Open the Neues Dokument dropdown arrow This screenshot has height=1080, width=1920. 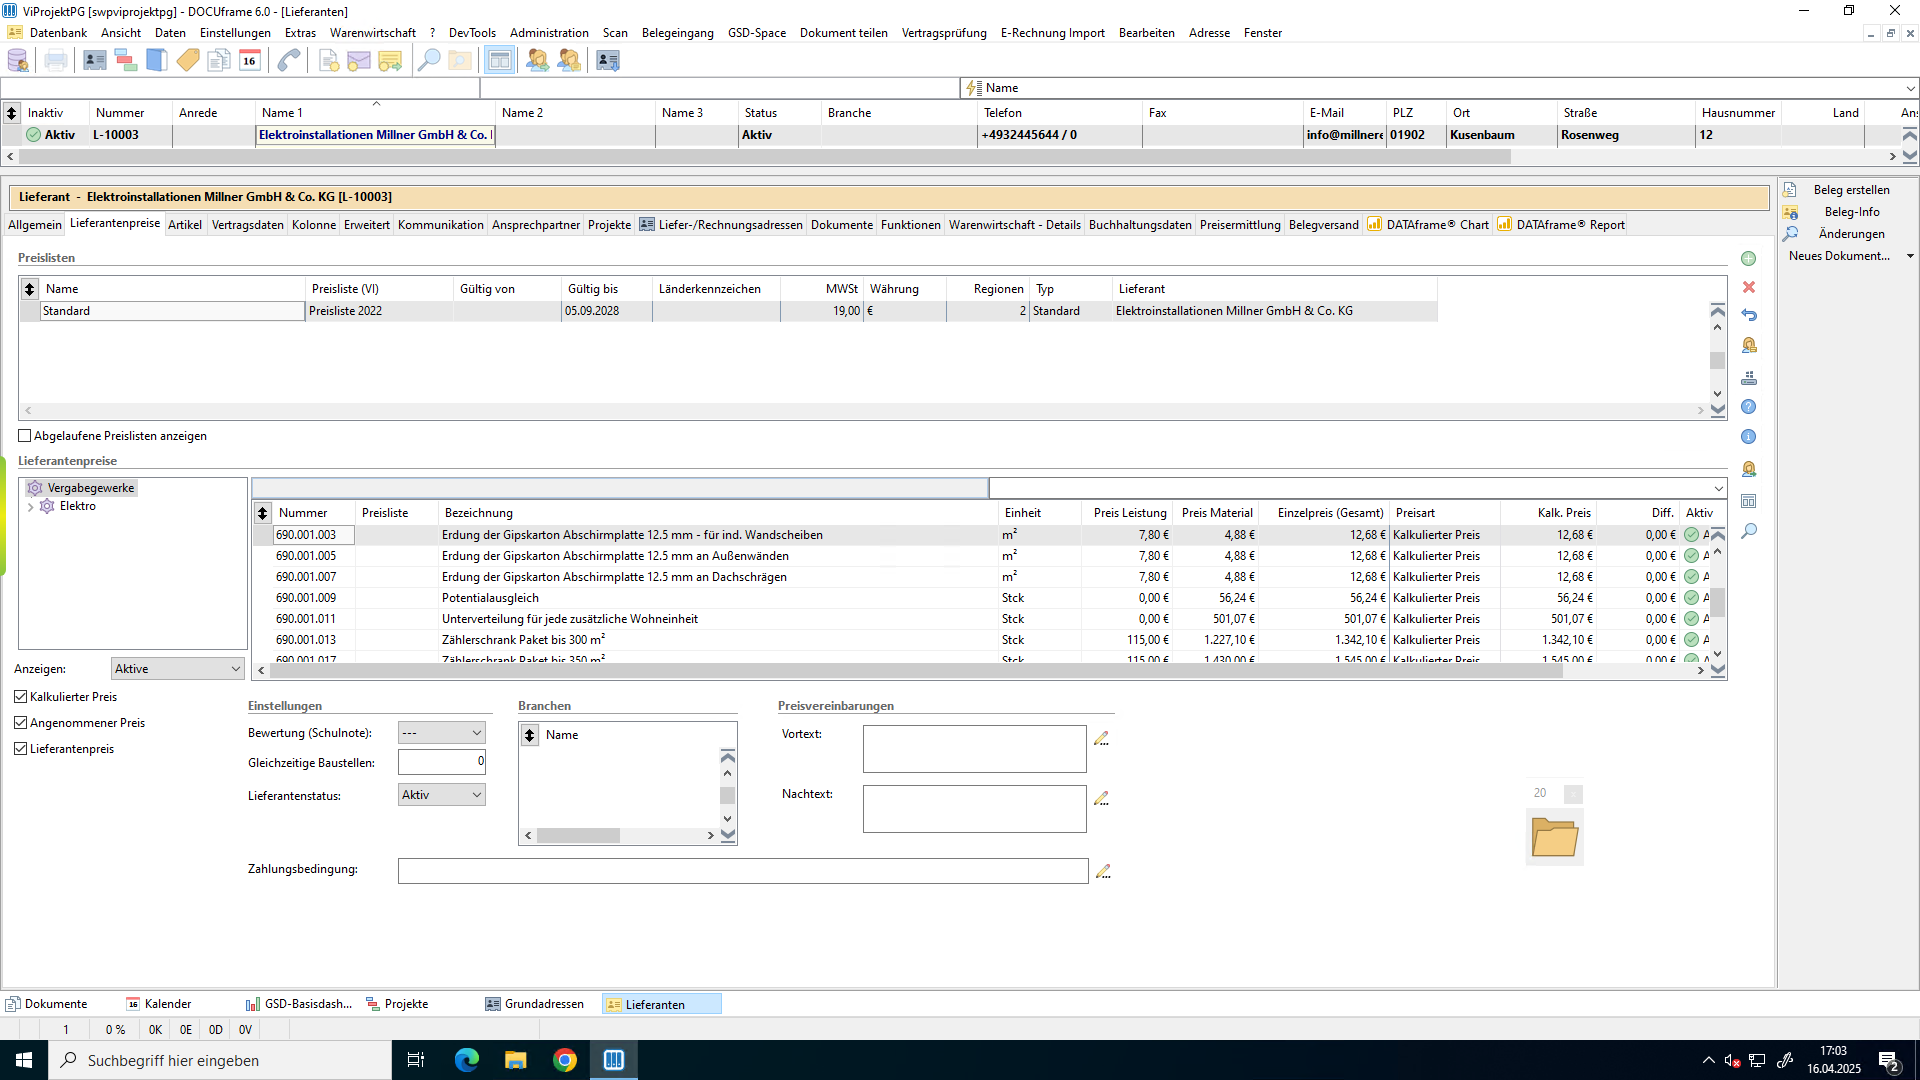(x=1910, y=256)
